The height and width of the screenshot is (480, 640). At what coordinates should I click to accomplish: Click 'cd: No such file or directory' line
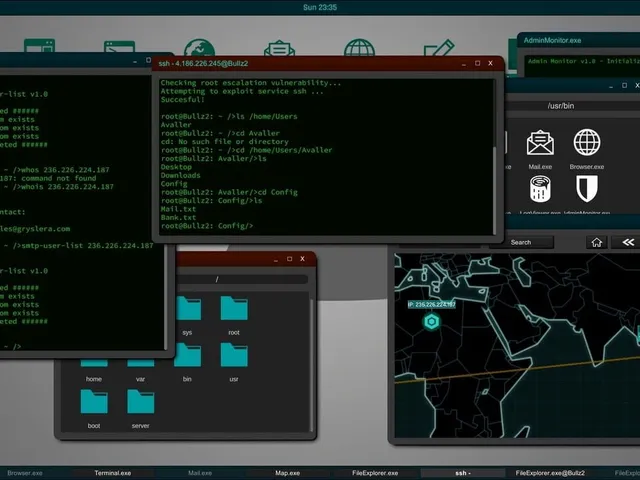224,142
